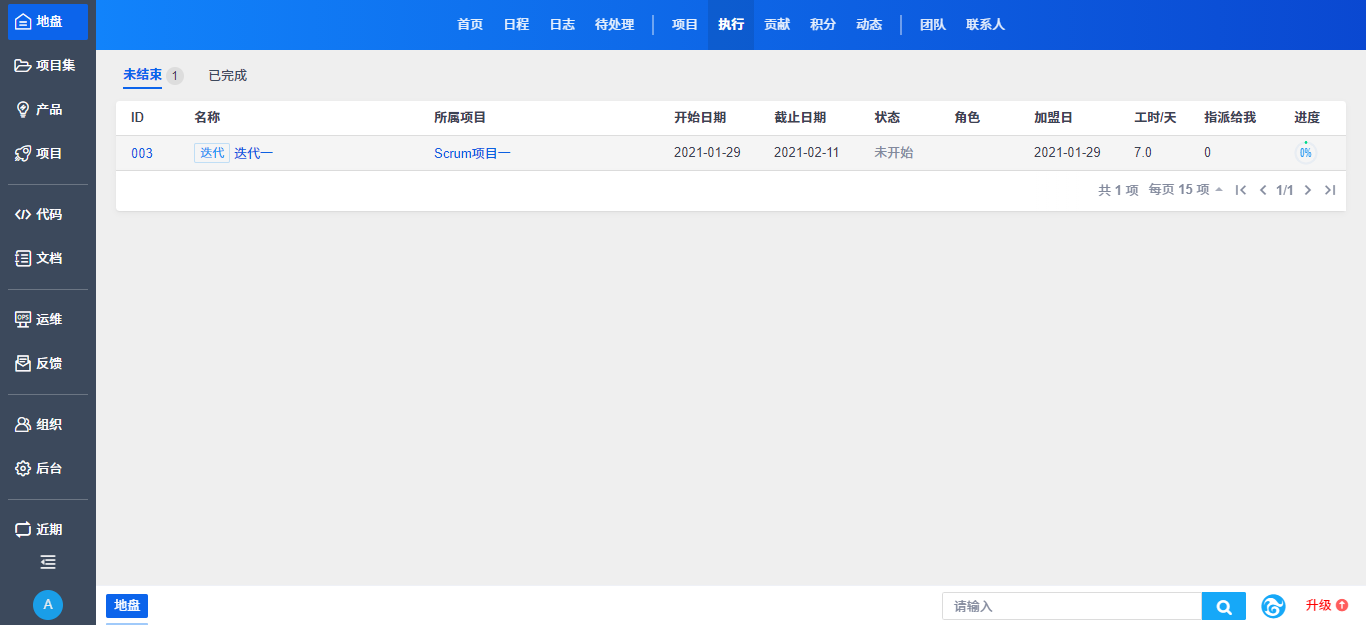The height and width of the screenshot is (625, 1366).
Task: Open the 迭代一 execution link
Action: 253,153
